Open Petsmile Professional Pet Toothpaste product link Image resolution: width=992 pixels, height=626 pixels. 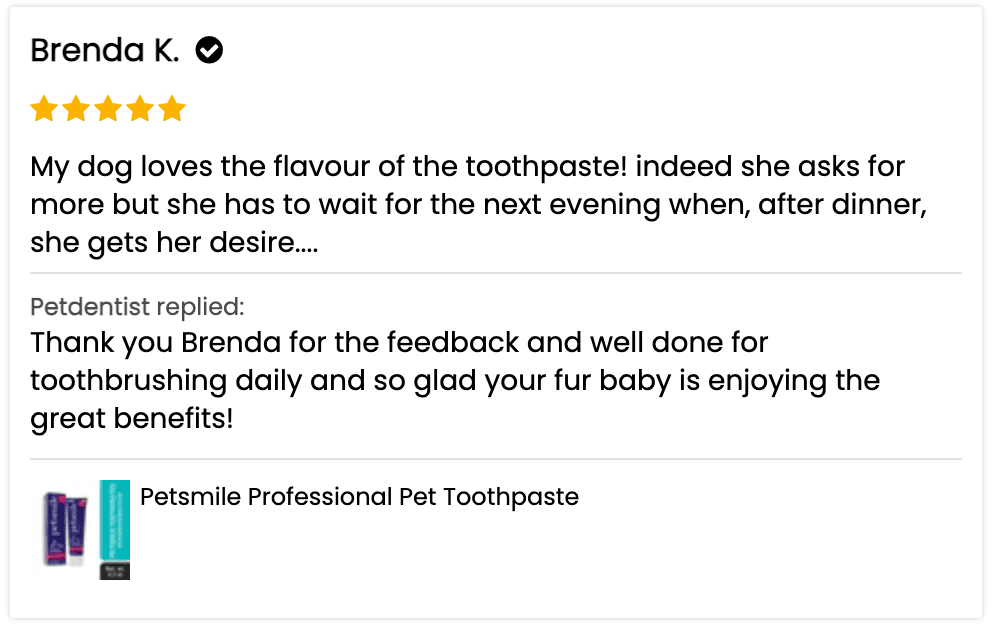tap(359, 496)
